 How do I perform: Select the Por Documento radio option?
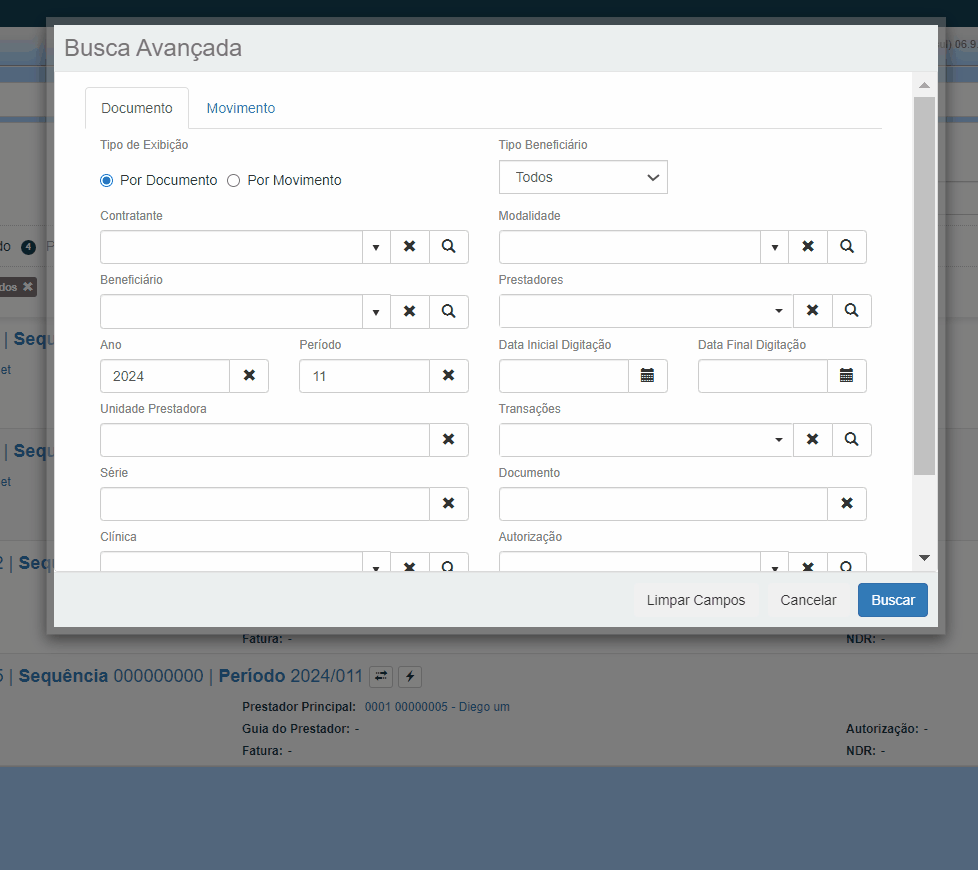[107, 181]
